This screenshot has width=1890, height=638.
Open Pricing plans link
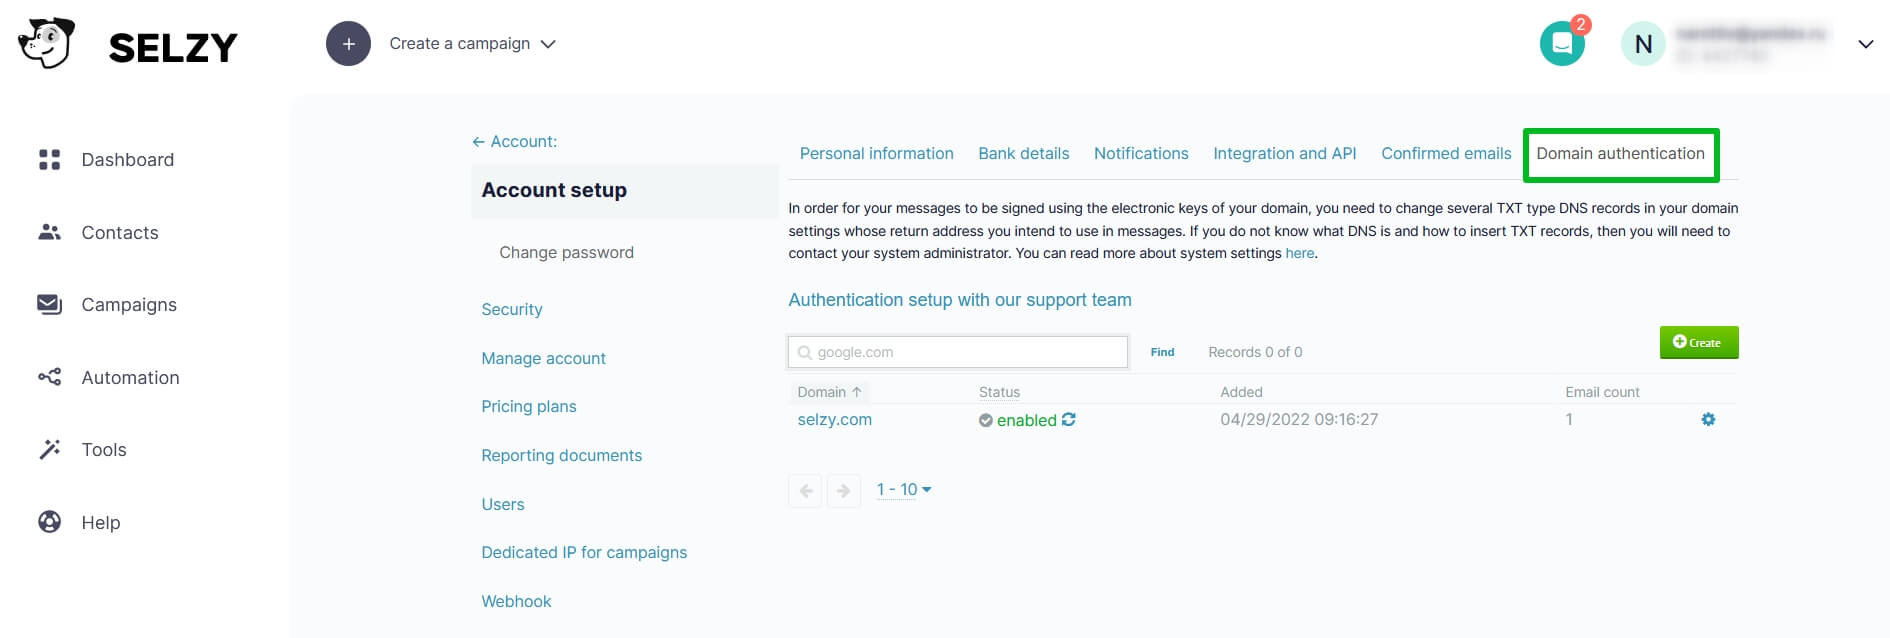tap(529, 407)
